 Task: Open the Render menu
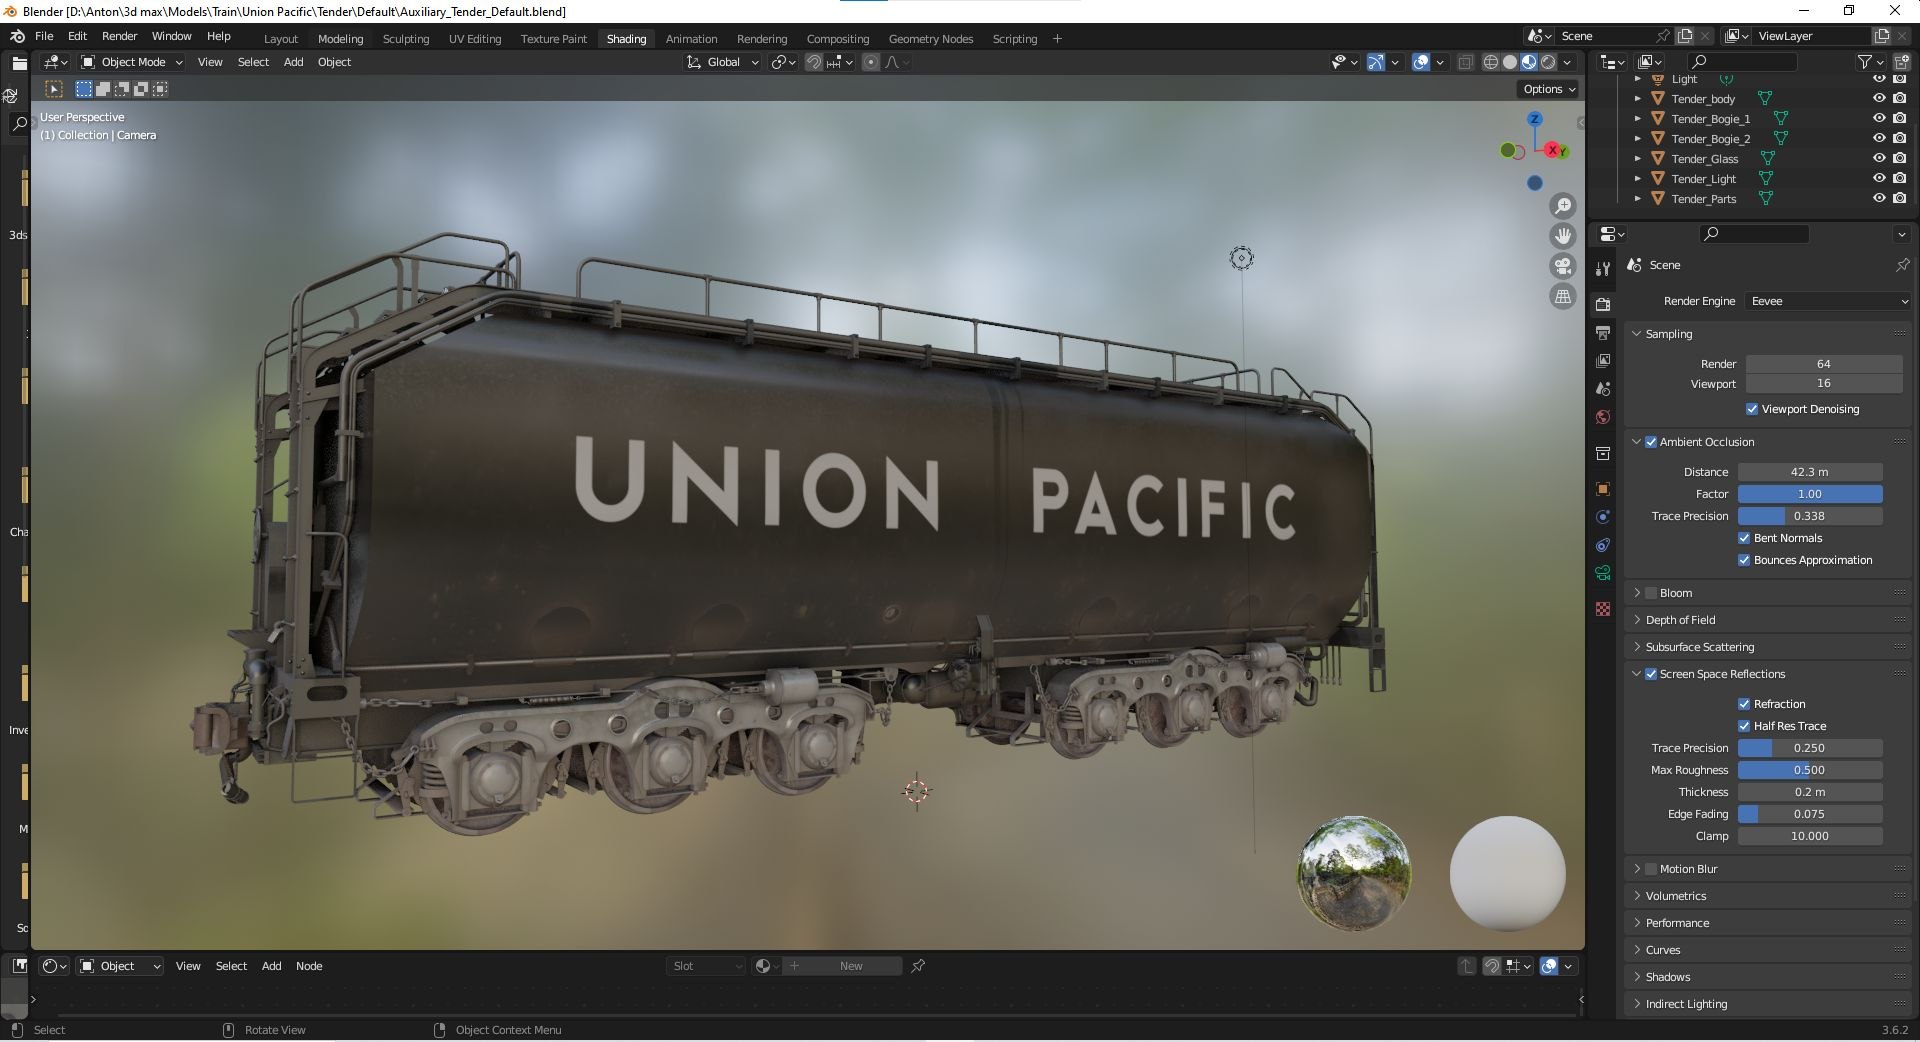[119, 36]
